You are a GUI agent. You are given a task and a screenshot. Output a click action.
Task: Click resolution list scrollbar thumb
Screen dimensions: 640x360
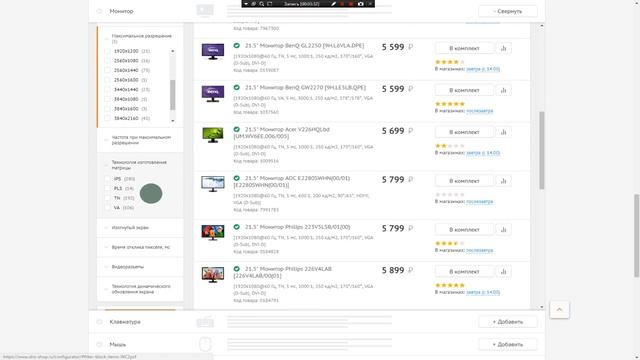[173, 95]
